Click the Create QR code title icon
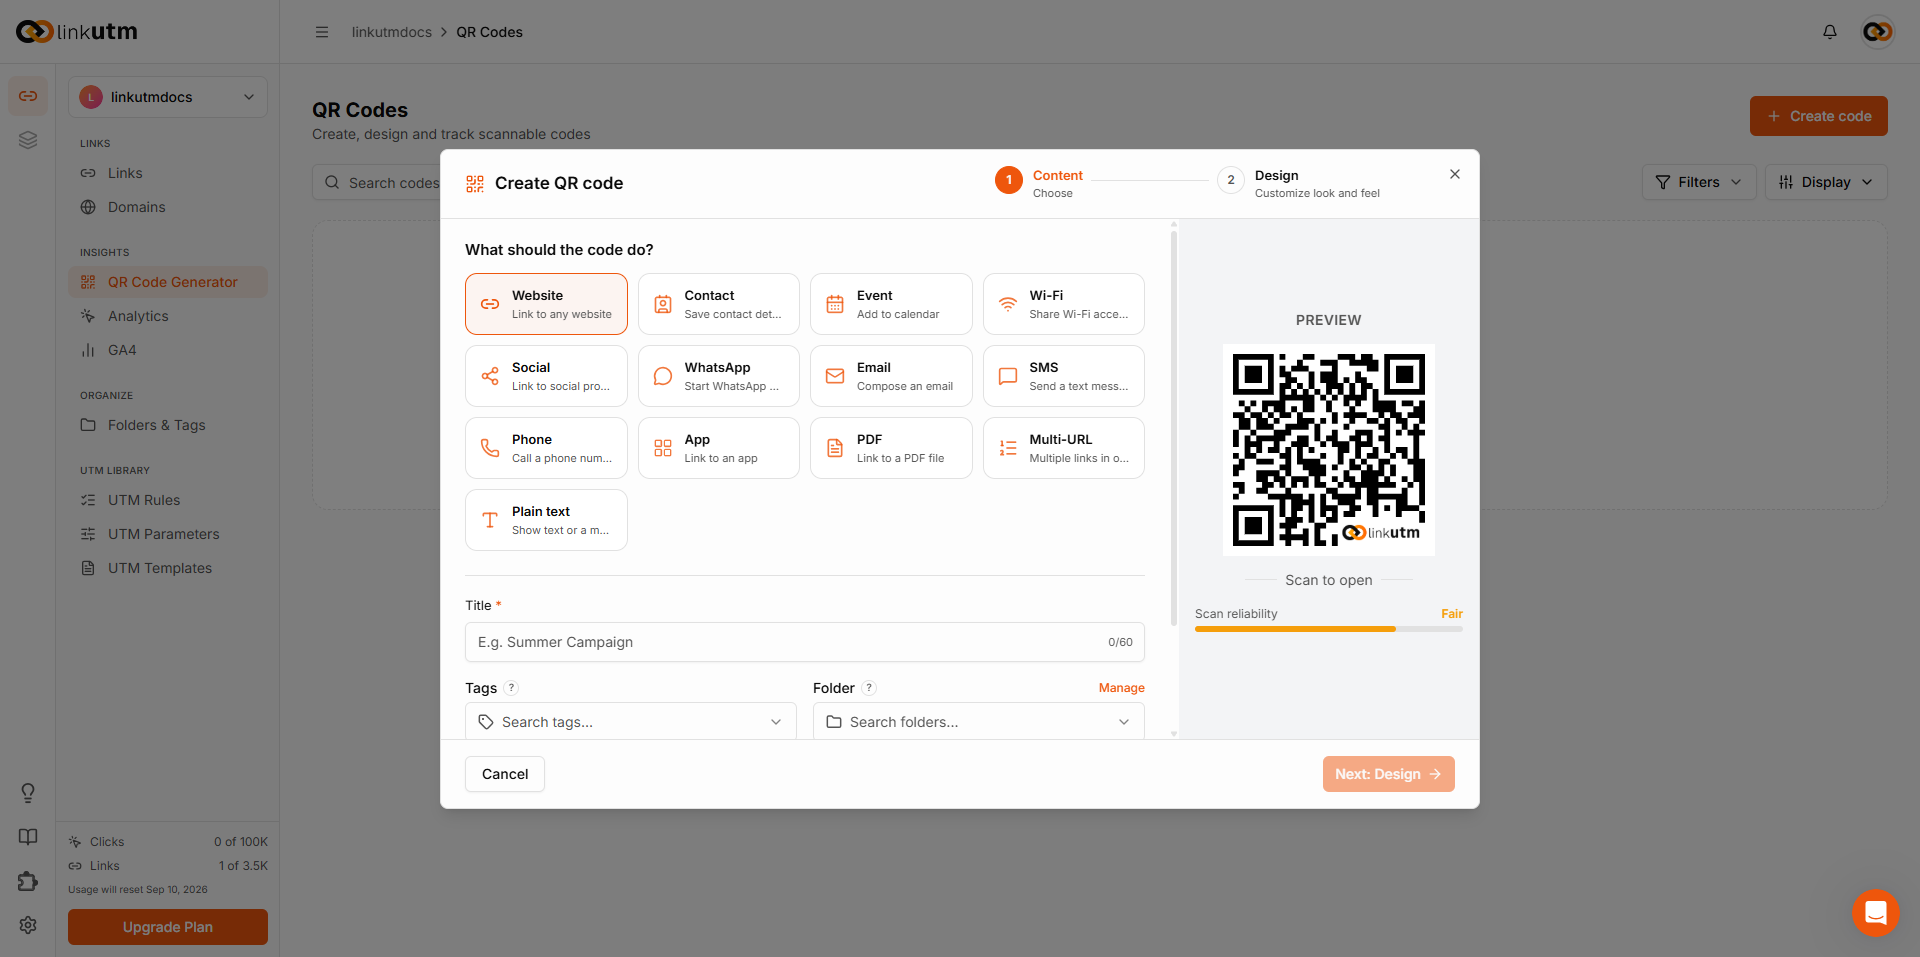Viewport: 1920px width, 957px height. pyautogui.click(x=475, y=183)
